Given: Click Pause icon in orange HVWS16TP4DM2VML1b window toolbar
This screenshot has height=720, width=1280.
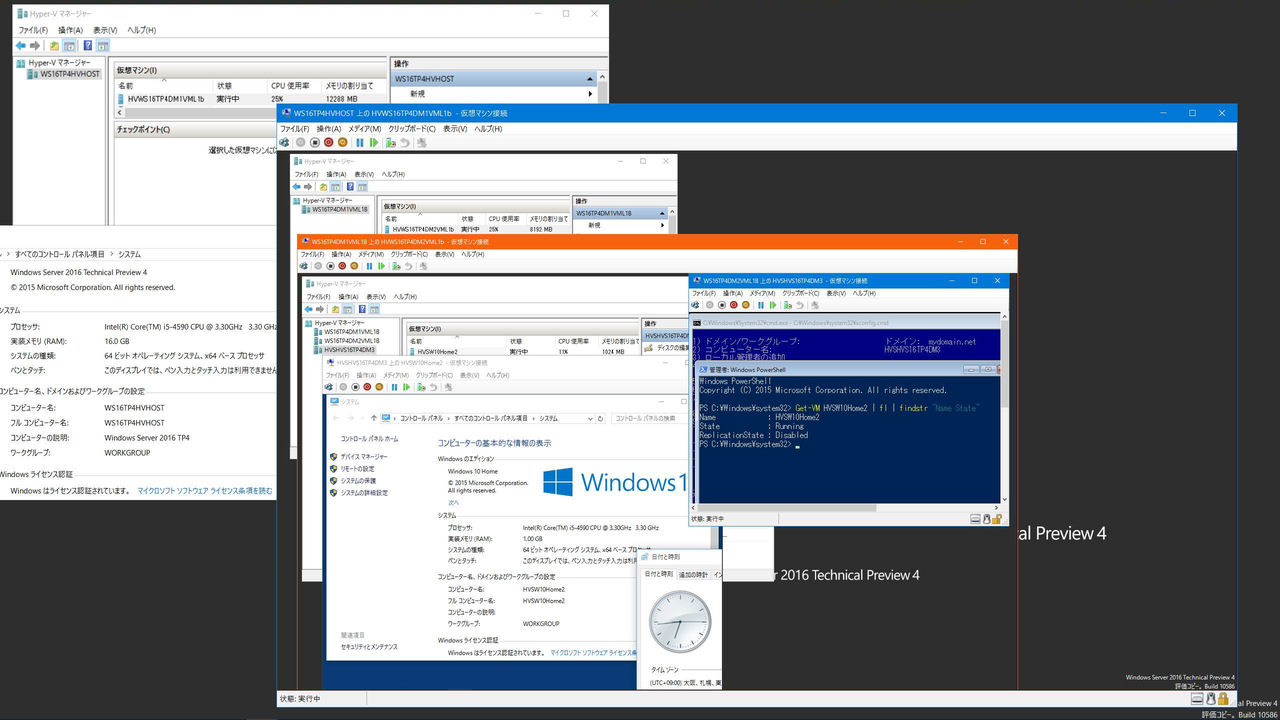Looking at the screenshot, I should 369,266.
